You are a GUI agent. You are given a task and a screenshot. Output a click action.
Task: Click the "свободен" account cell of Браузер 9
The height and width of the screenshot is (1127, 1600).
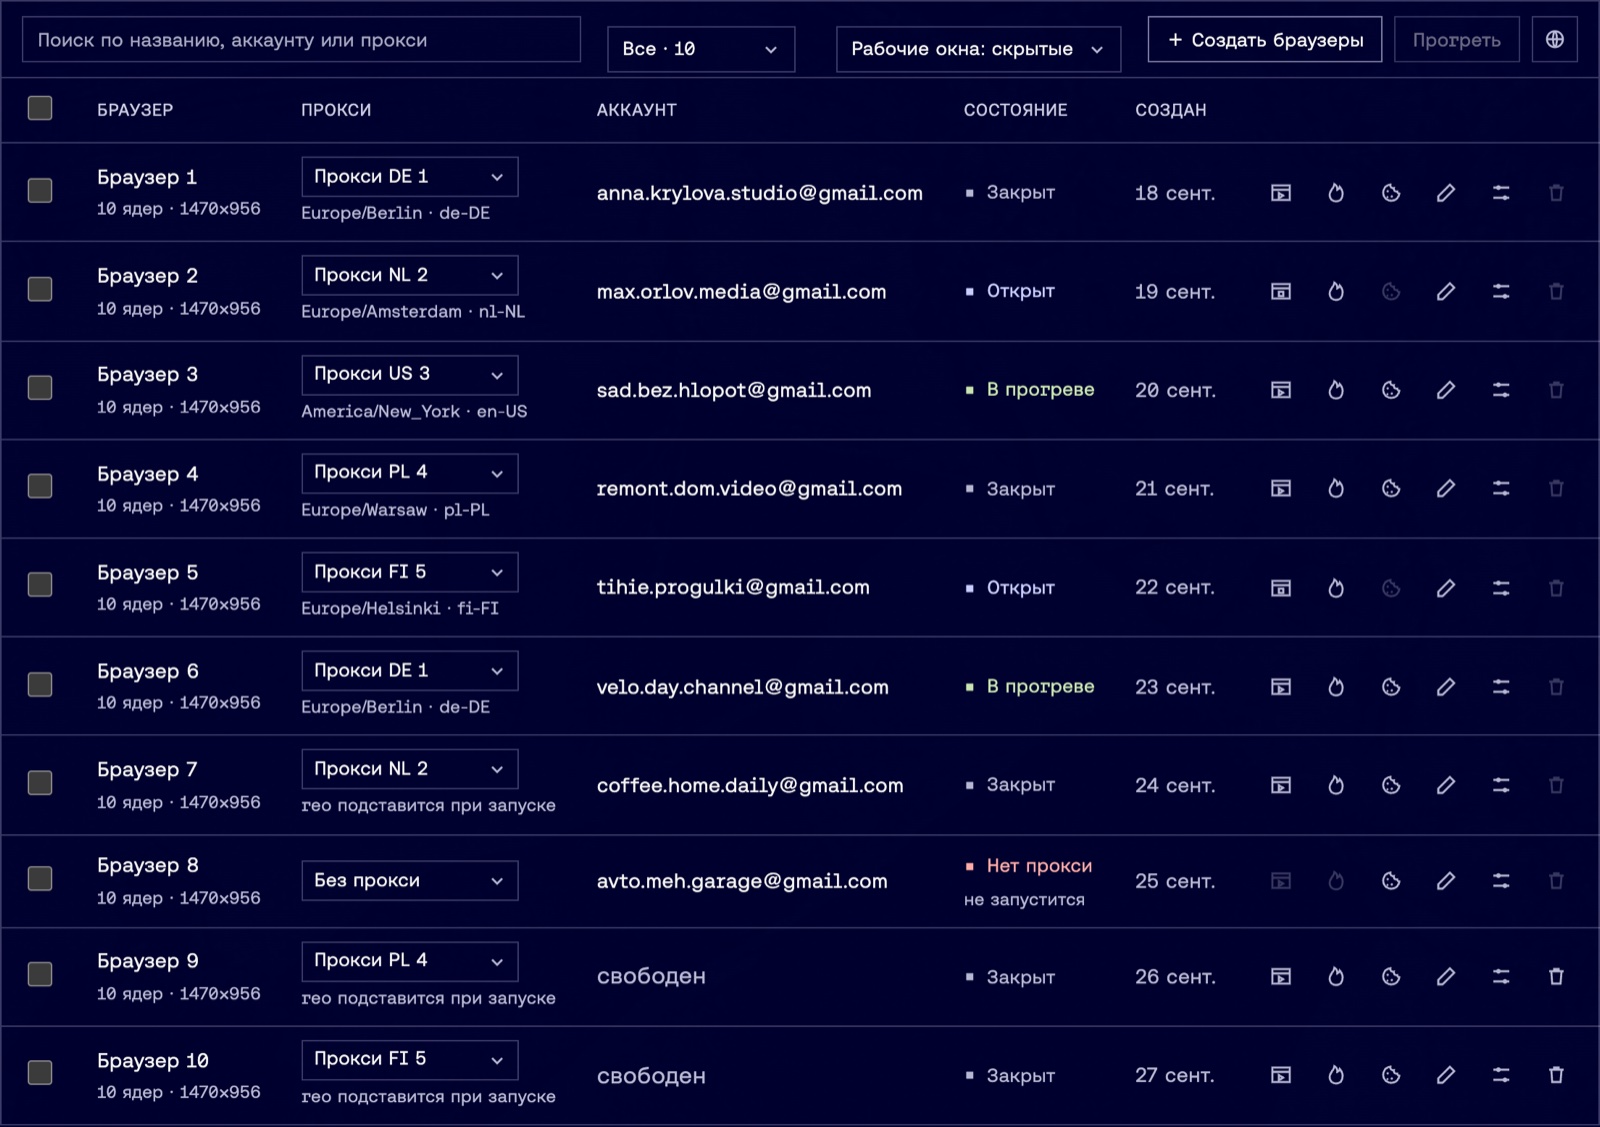pos(651,976)
